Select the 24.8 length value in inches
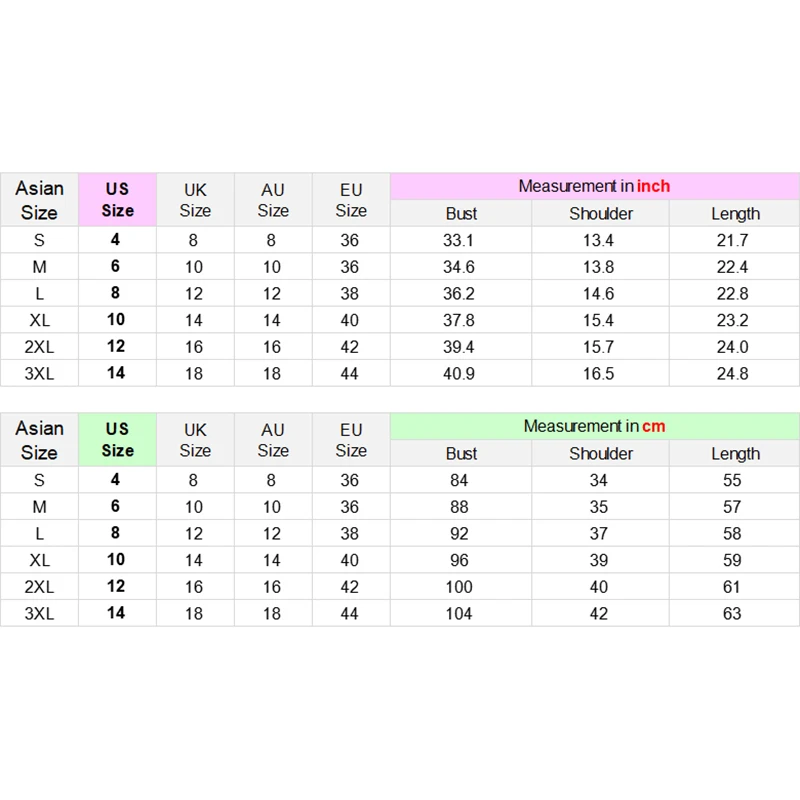The height and width of the screenshot is (800, 800). (x=733, y=374)
